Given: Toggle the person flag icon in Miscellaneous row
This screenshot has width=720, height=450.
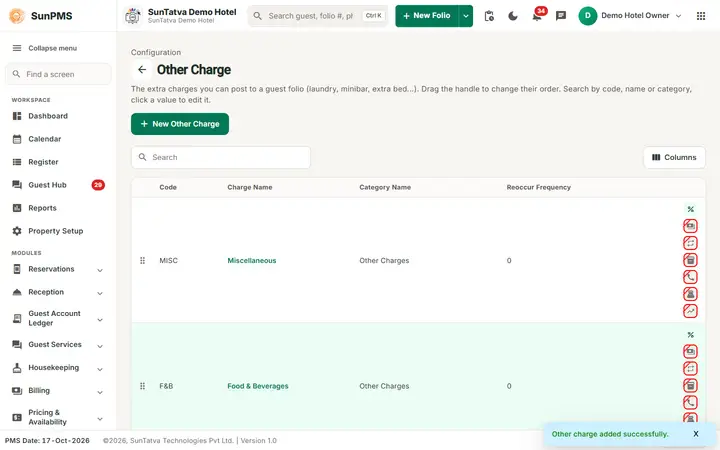Looking at the screenshot, I should tap(690, 294).
